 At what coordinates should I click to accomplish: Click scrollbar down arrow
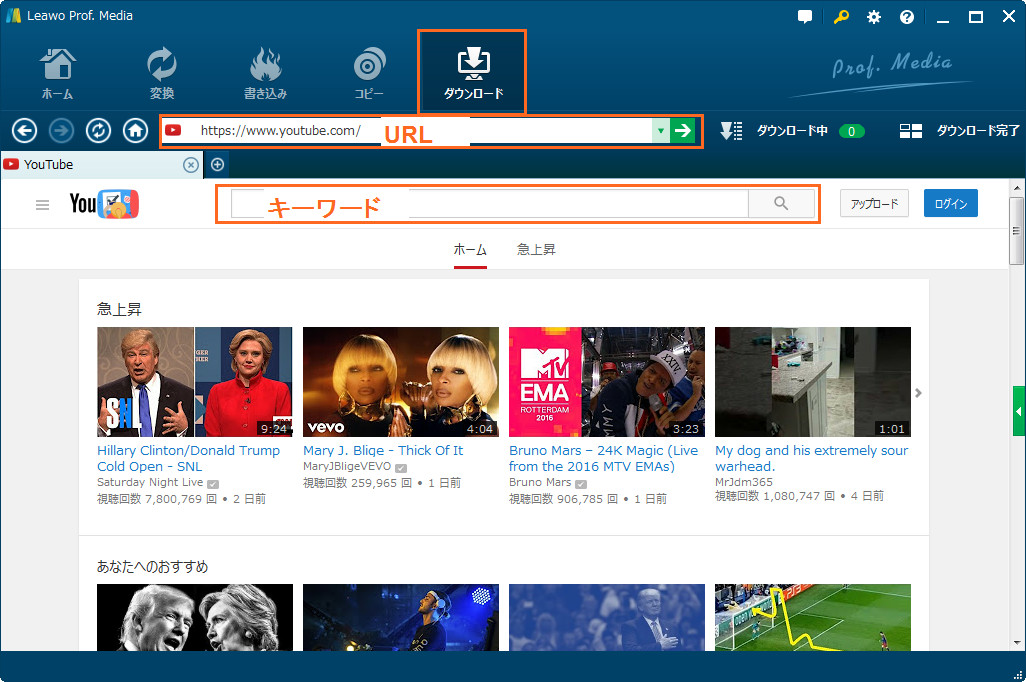click(x=1016, y=643)
